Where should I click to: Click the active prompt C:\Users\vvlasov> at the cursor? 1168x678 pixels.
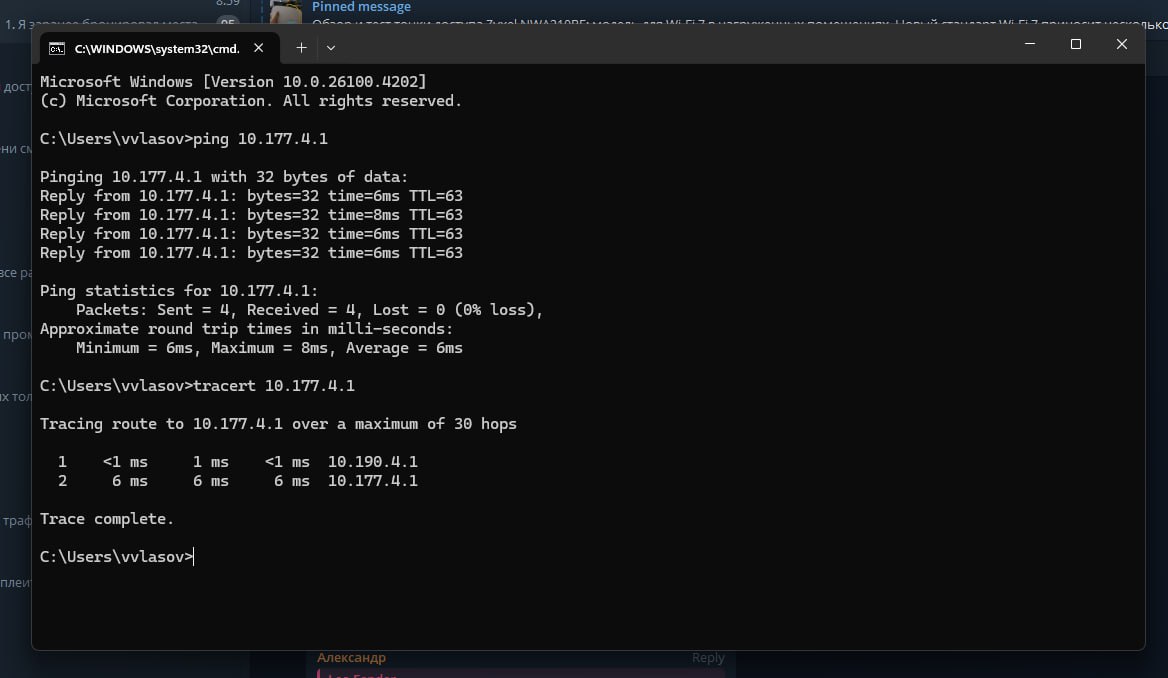tap(117, 557)
